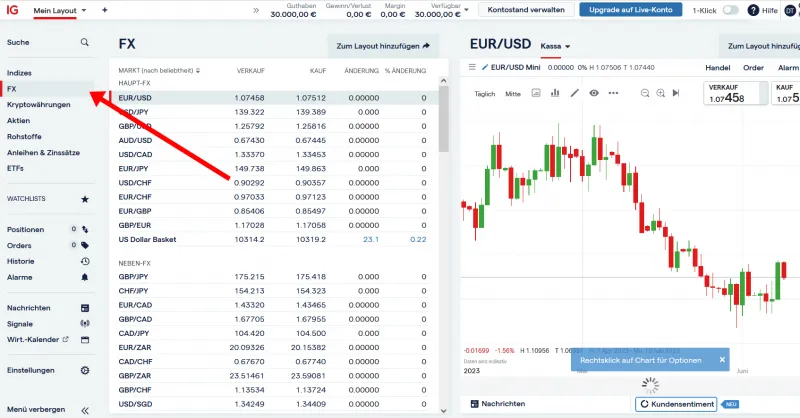Image resolution: width=800 pixels, height=418 pixels.
Task: Zoom in on the chart
Action: [x=661, y=93]
